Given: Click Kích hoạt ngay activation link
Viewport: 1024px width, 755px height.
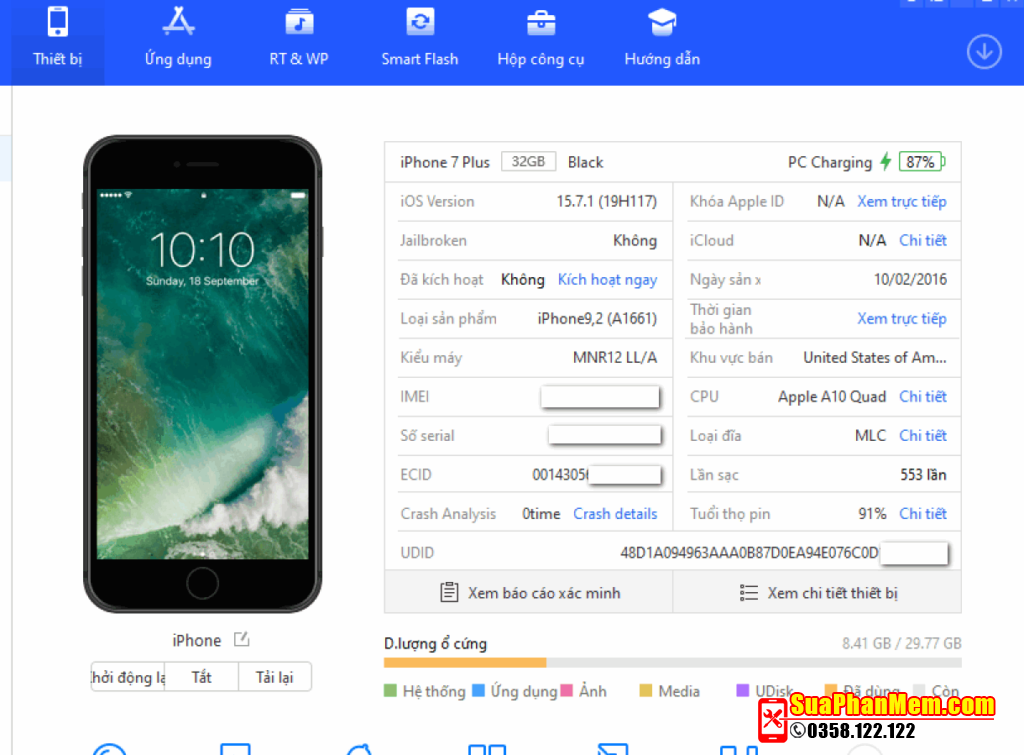Looking at the screenshot, I should (x=607, y=280).
